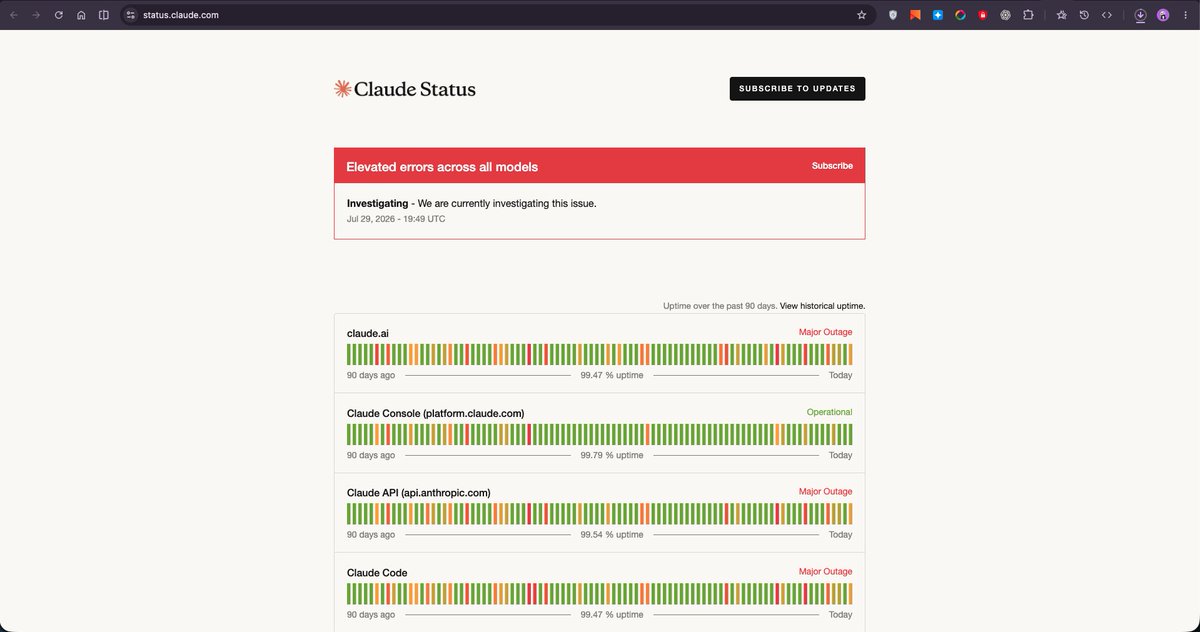Open the ChatGPT knot-logo extension icon

pyautogui.click(x=1005, y=15)
